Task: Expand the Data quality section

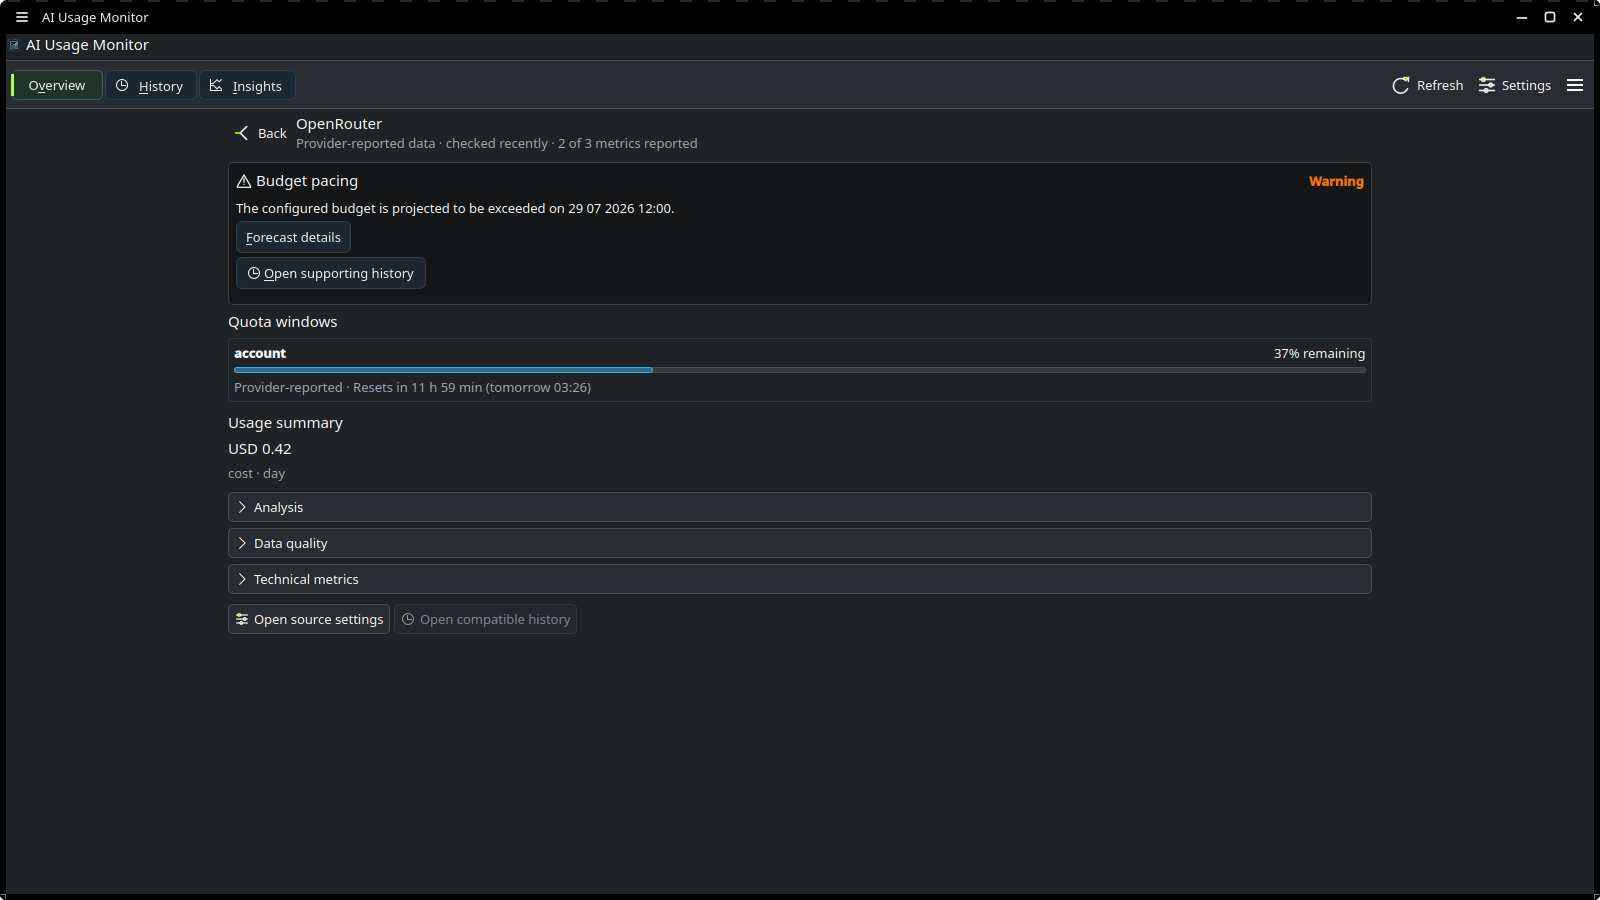Action: [x=800, y=544]
